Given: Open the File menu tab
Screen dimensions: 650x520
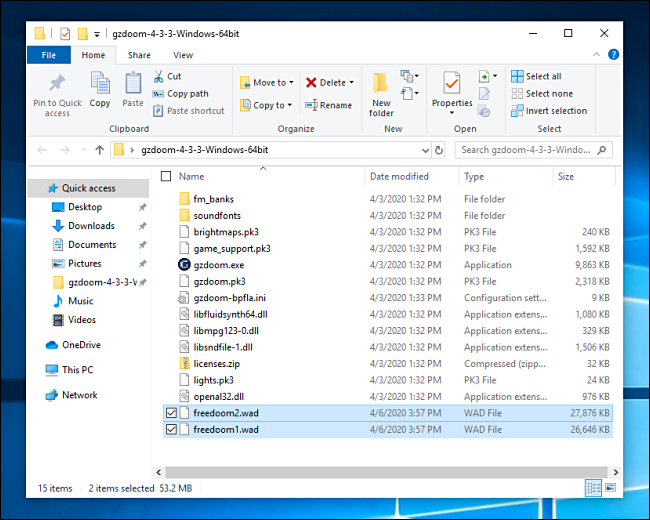Looking at the screenshot, I should [x=48, y=55].
